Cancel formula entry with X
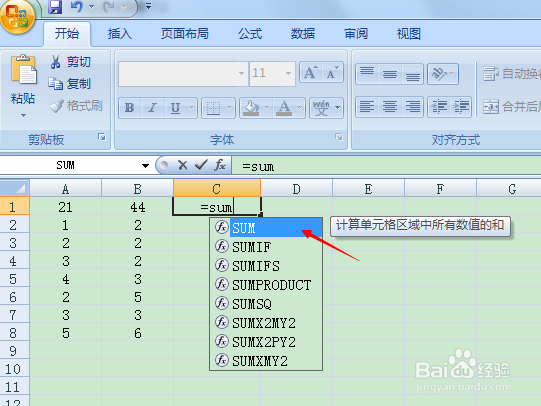541x406 pixels. tap(183, 165)
